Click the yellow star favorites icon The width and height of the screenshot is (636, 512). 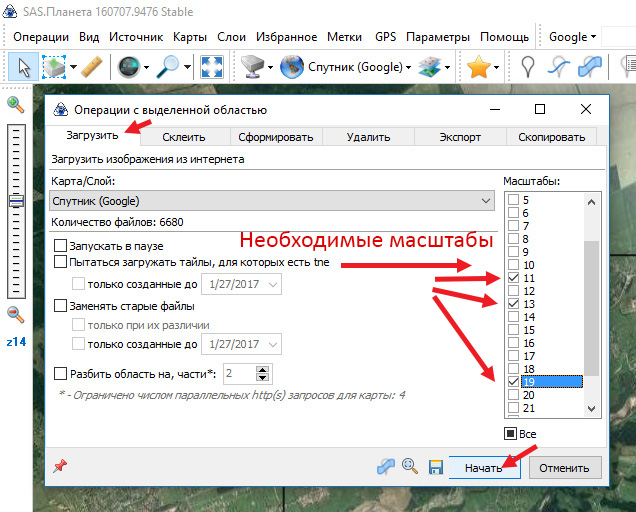pos(478,67)
